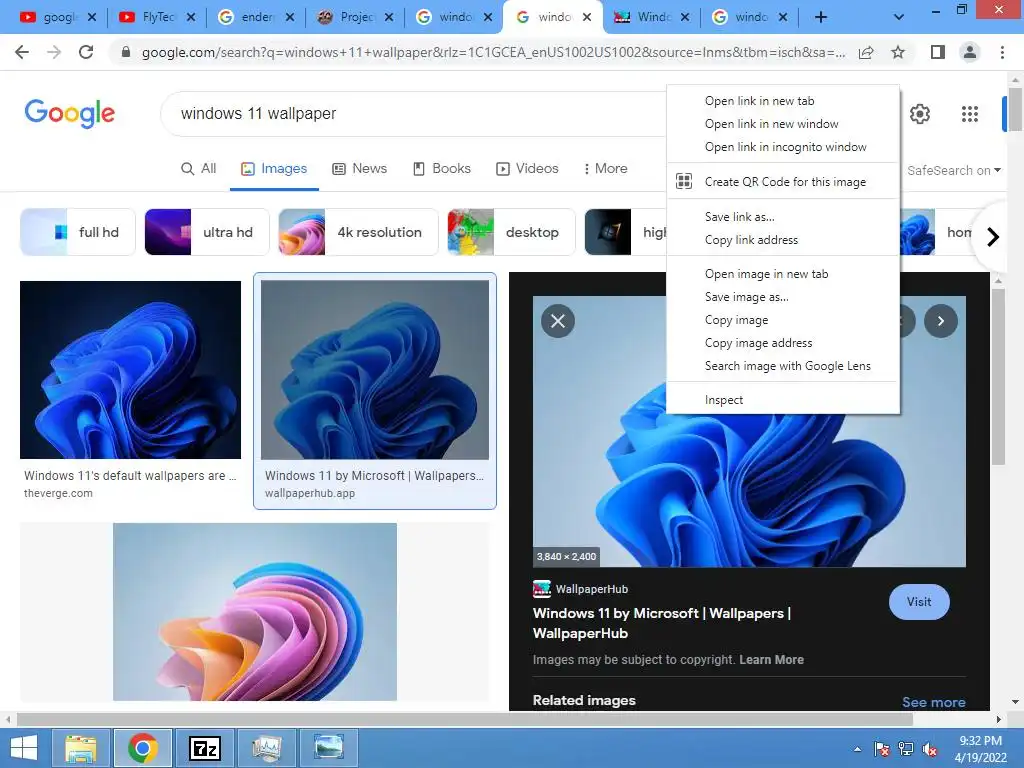The width and height of the screenshot is (1024, 768).
Task: Close the image preview panel with X
Action: pyautogui.click(x=558, y=321)
